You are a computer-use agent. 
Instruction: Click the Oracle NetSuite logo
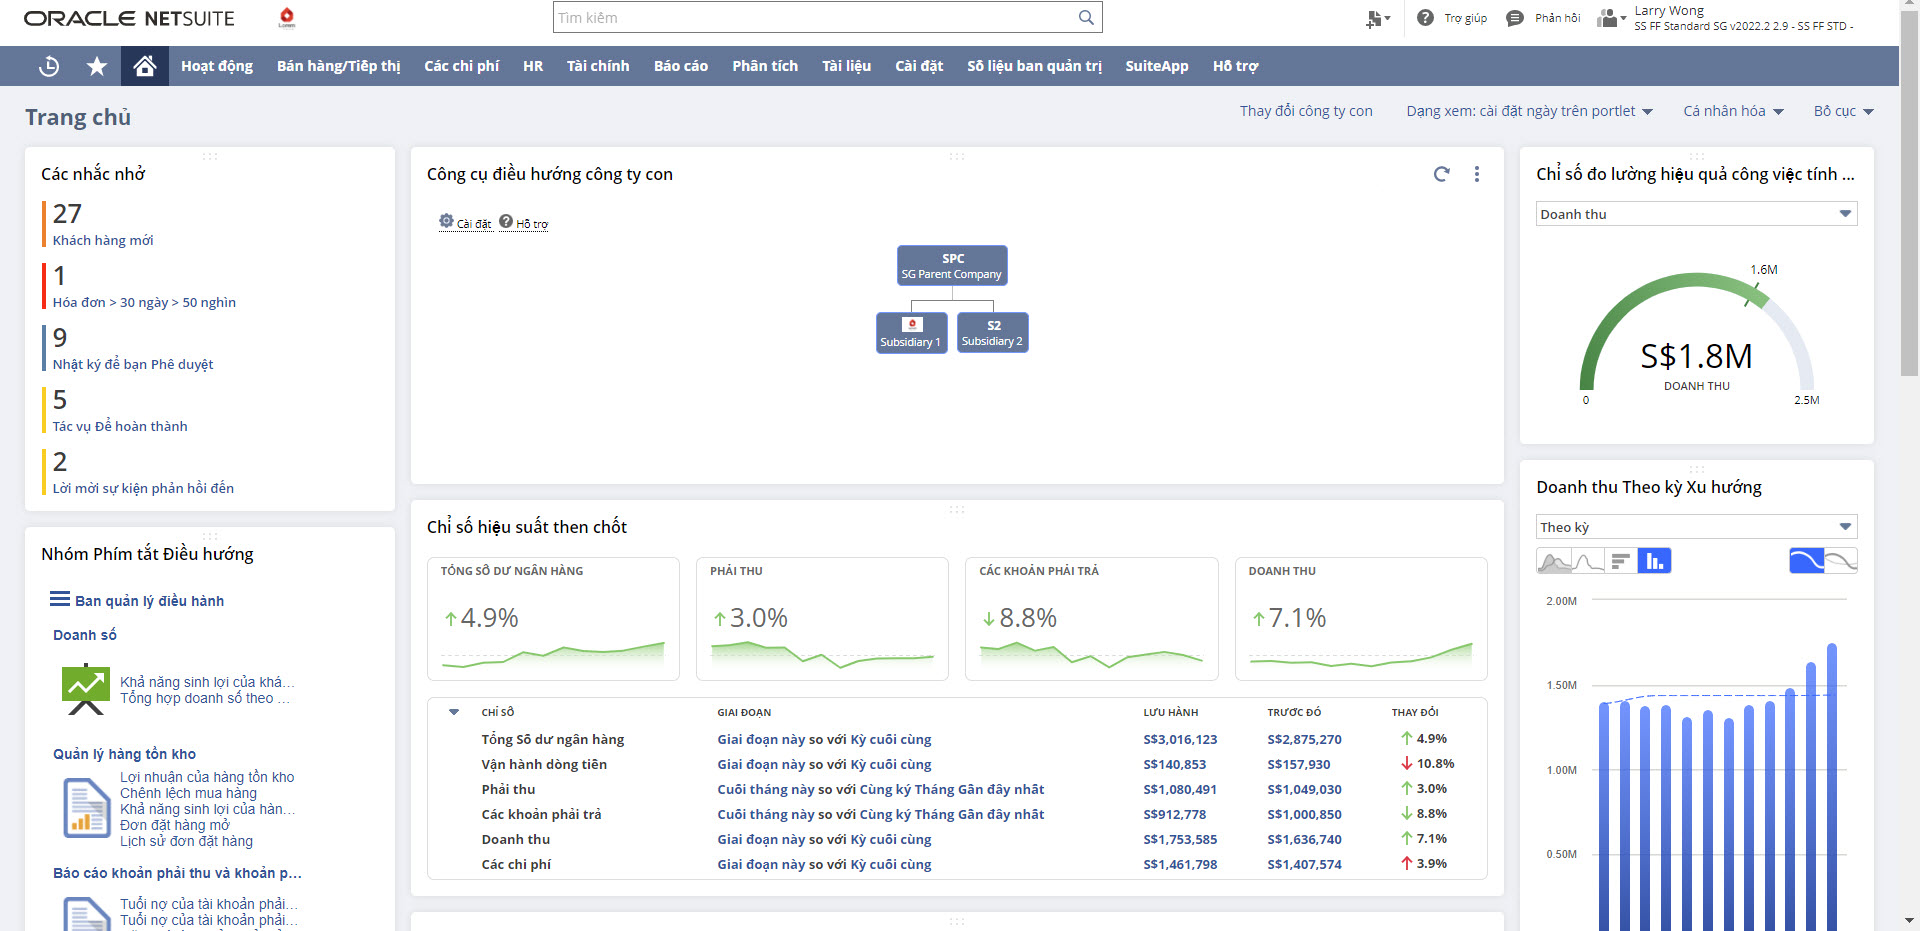tap(129, 18)
